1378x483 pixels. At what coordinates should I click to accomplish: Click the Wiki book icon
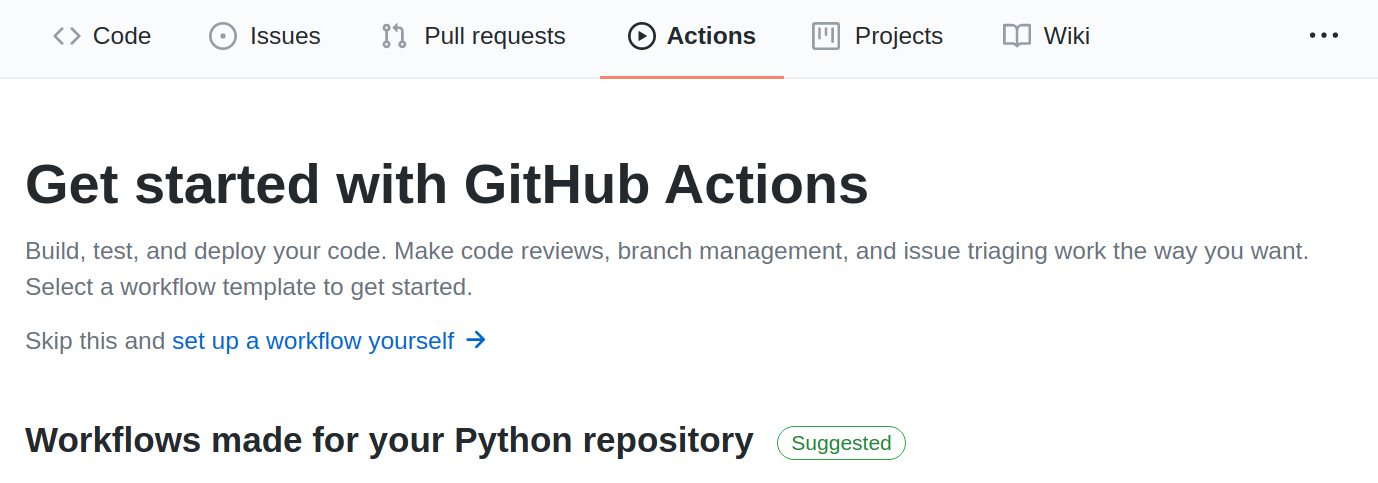click(1017, 36)
